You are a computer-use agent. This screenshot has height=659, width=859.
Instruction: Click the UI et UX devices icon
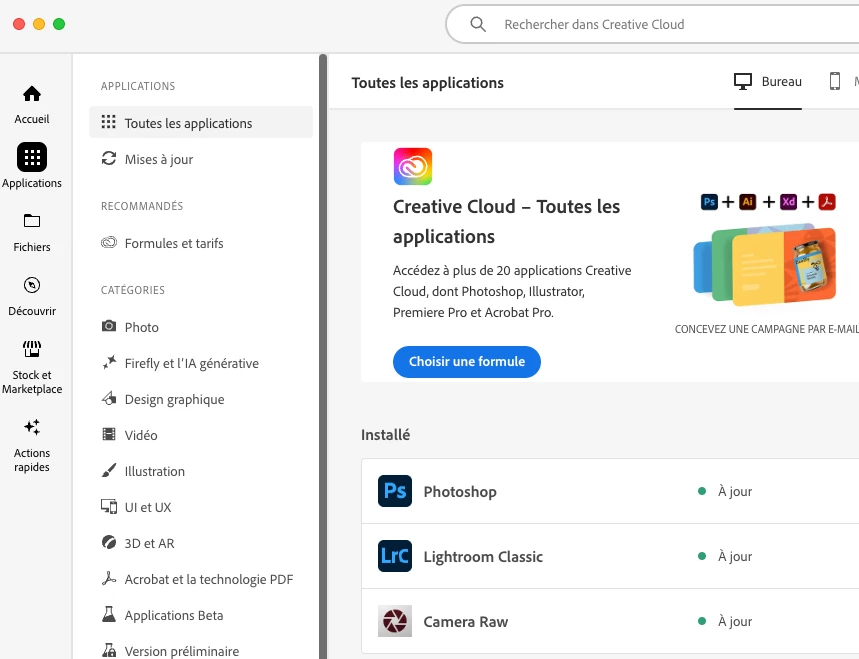click(x=108, y=506)
